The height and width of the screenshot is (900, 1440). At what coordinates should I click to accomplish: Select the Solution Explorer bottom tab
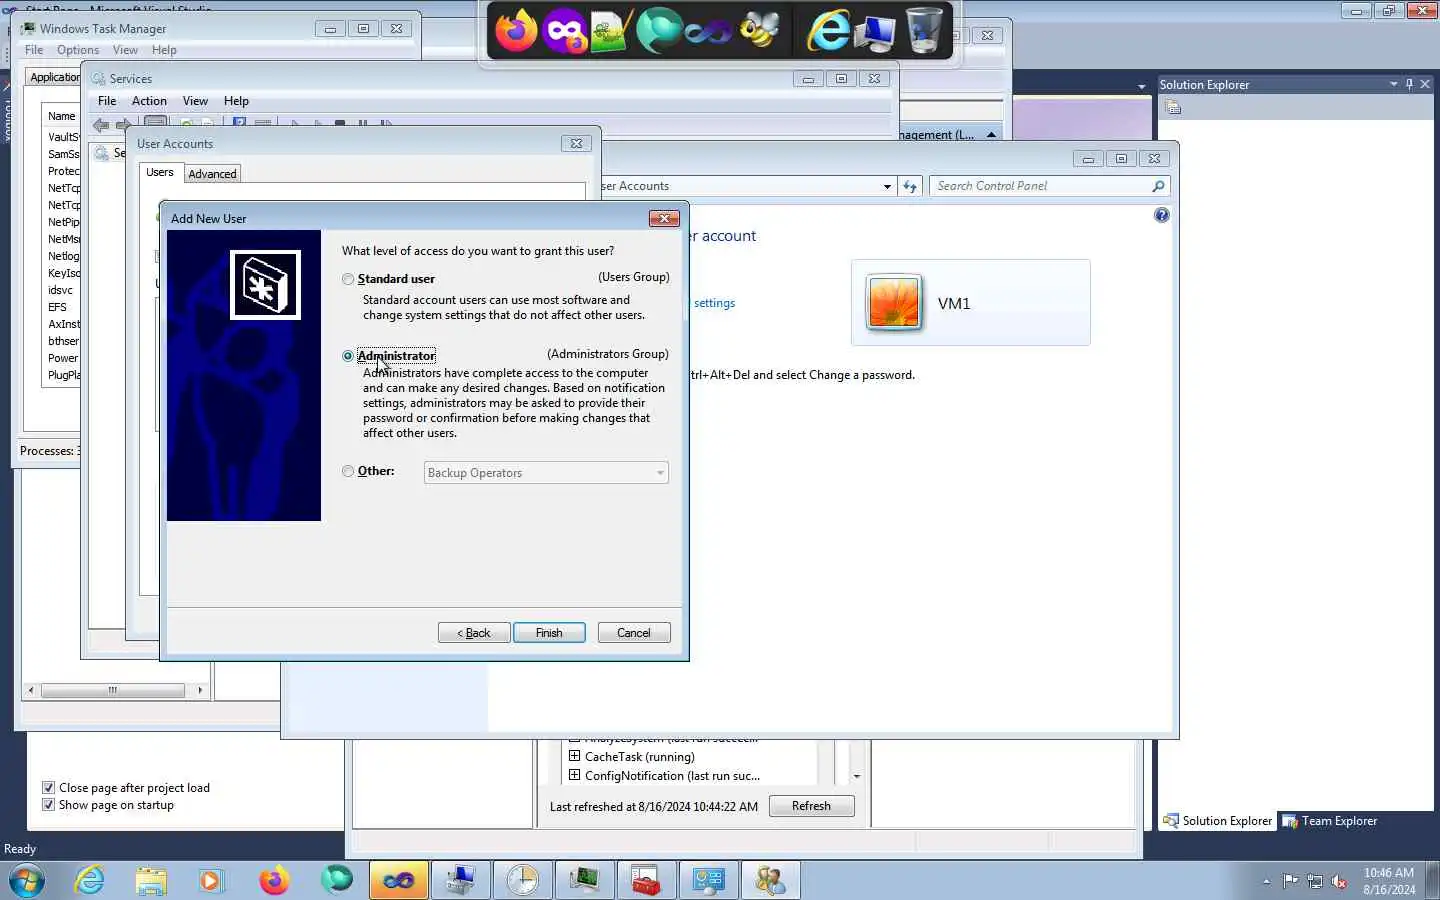1217,821
